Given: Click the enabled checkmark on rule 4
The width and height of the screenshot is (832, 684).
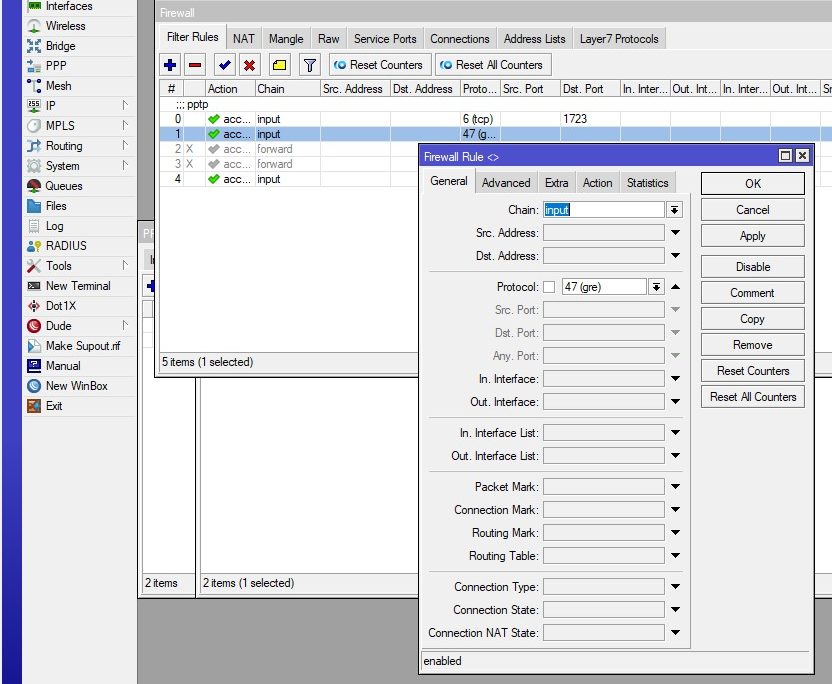Looking at the screenshot, I should coord(214,179).
